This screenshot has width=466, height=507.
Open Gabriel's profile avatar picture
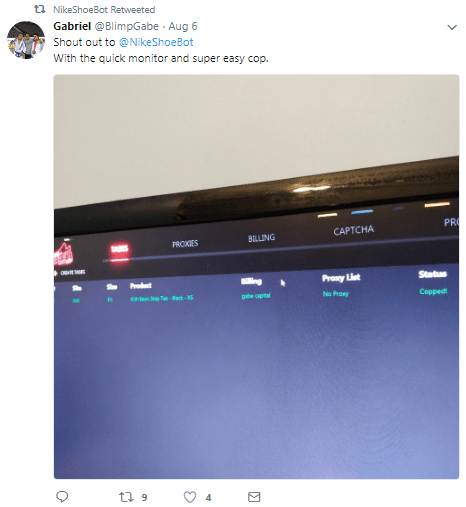[26, 40]
